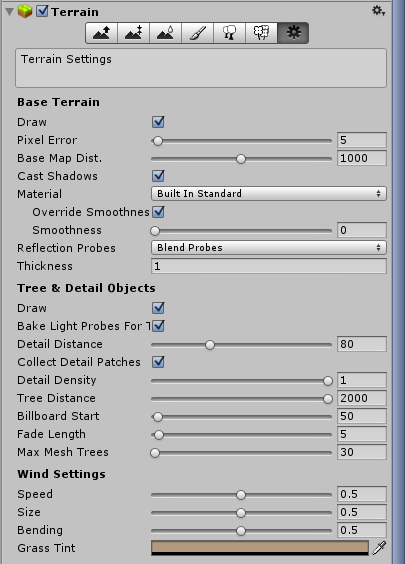Screen dimensions: 405x564
Task: Click the Thickness input field
Action: [x=269, y=266]
